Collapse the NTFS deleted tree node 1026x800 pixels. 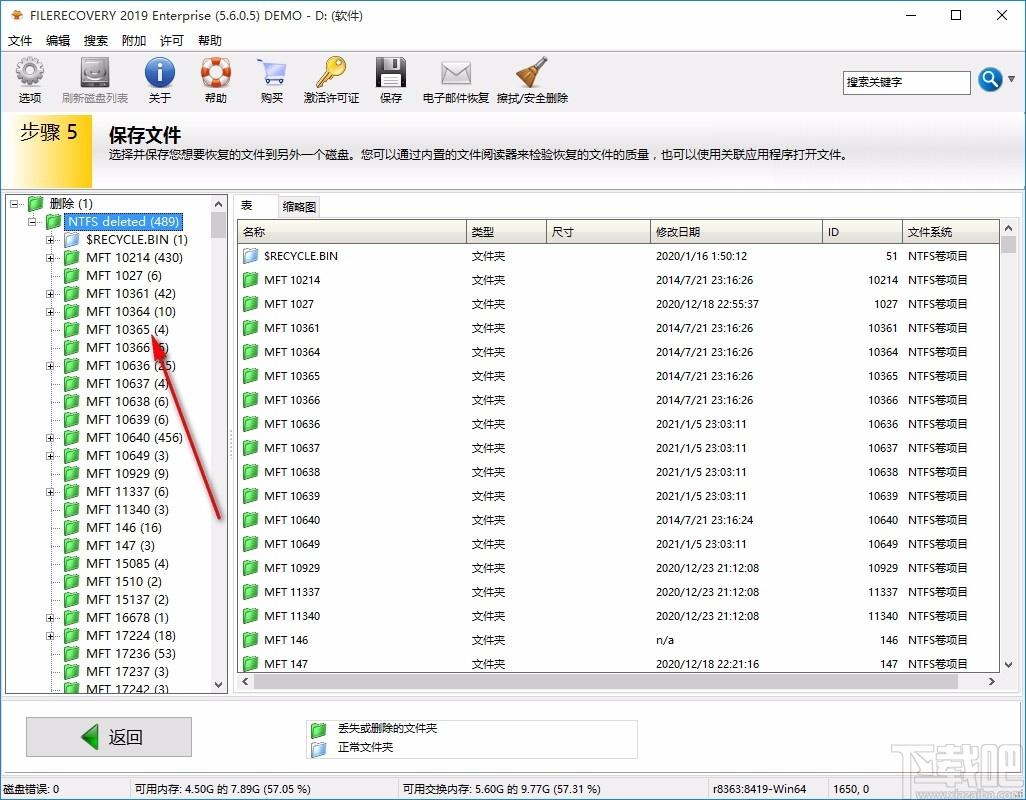33,222
